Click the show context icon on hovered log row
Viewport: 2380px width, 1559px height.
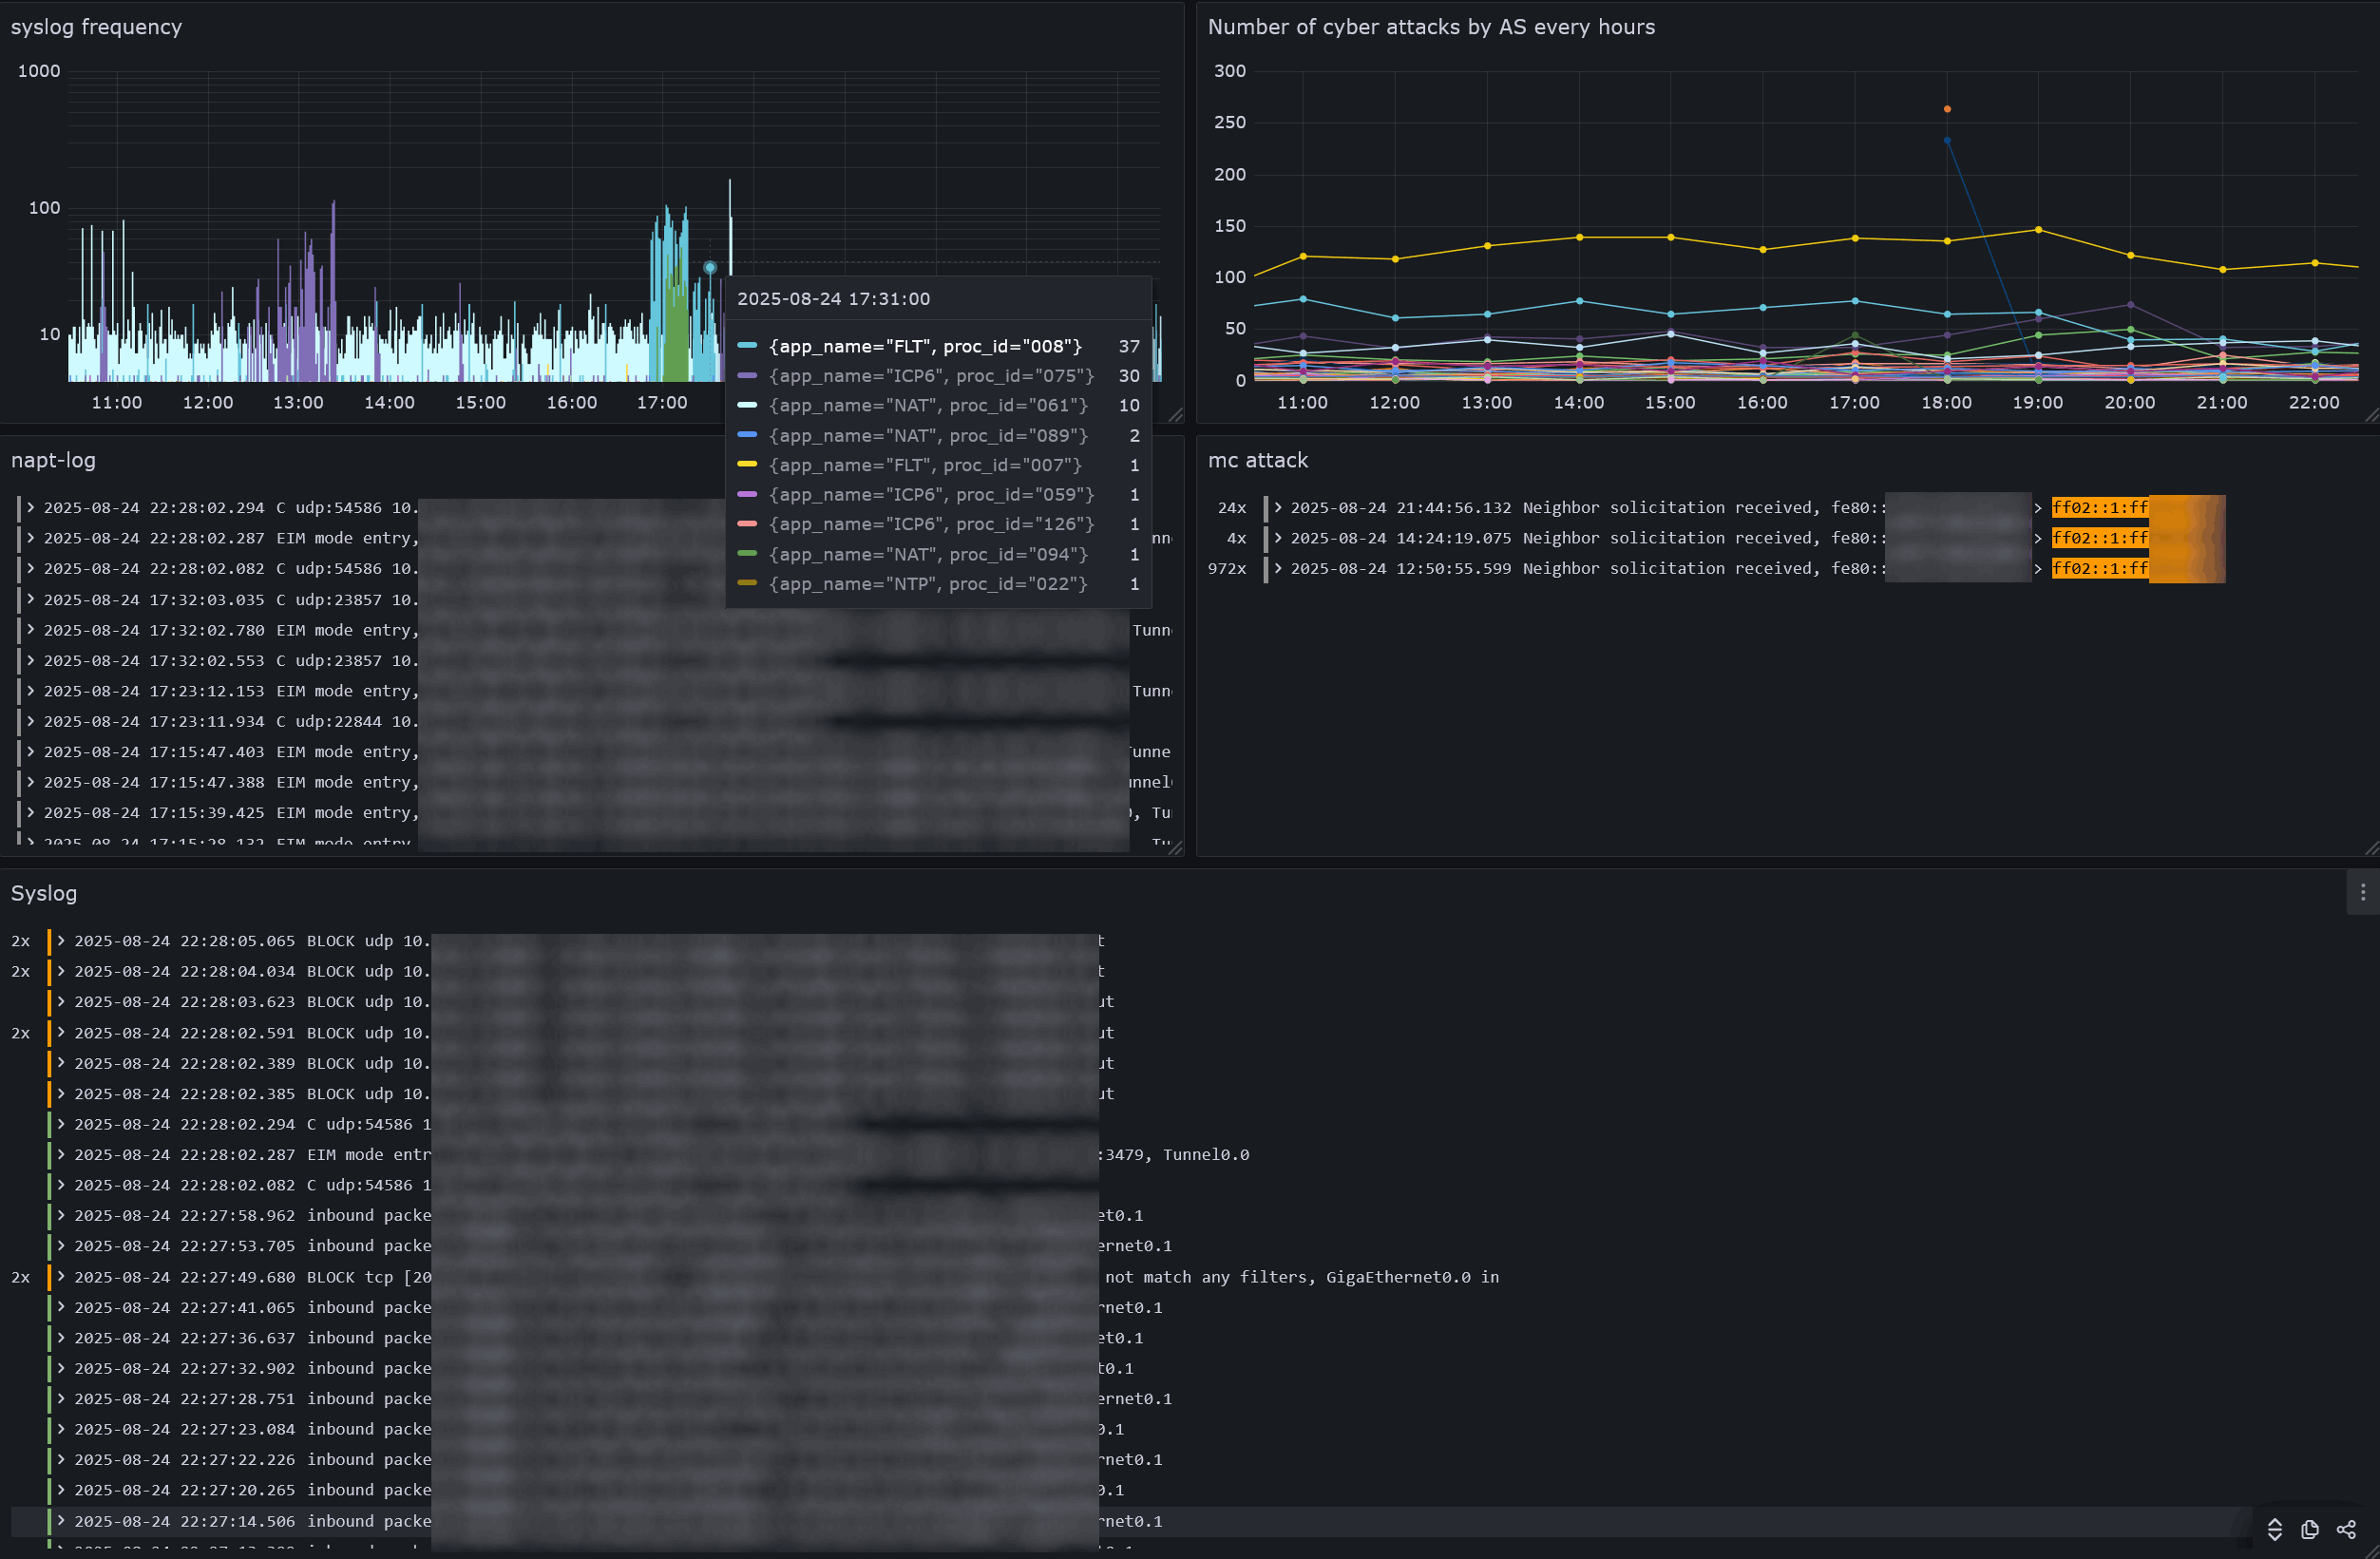(x=2274, y=1529)
